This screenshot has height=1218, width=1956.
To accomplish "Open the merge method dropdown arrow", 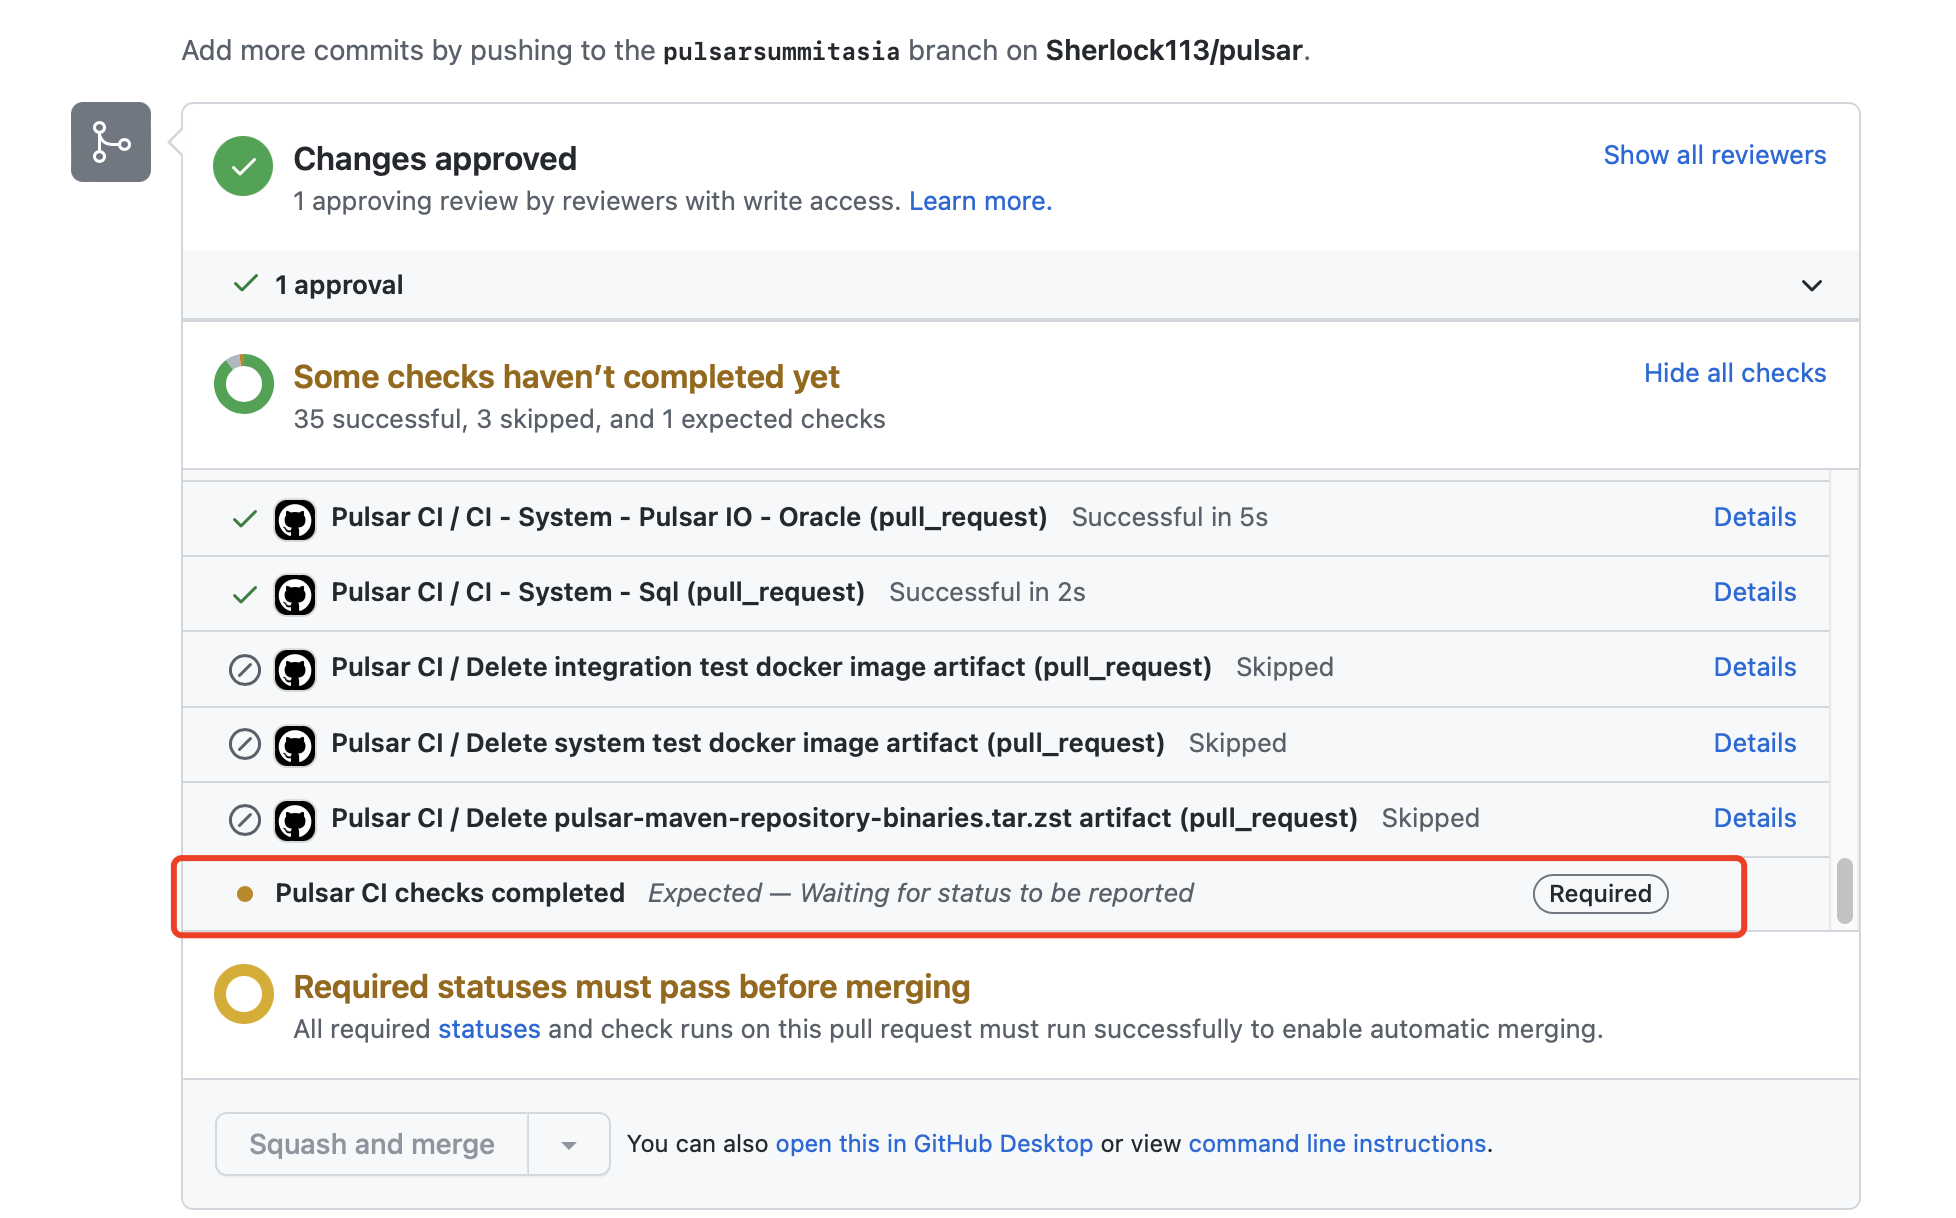I will point(569,1145).
